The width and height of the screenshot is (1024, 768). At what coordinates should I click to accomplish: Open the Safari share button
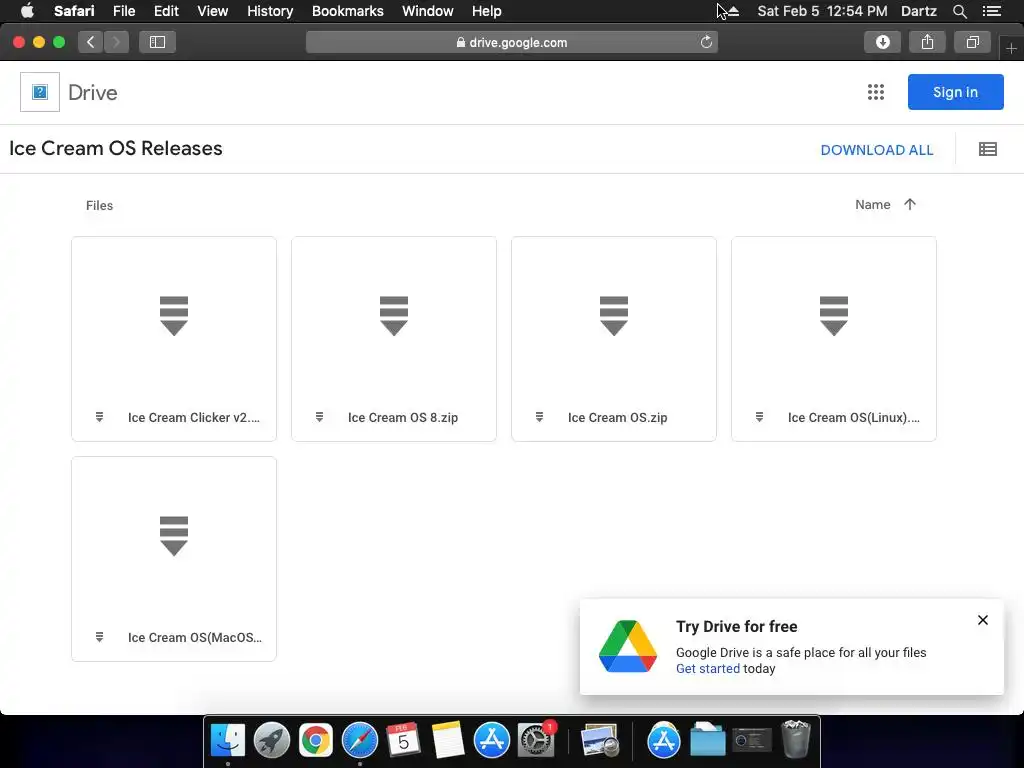click(x=927, y=42)
